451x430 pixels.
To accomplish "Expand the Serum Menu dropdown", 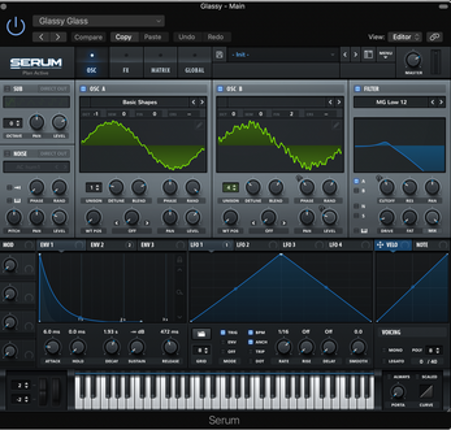I will 386,55.
